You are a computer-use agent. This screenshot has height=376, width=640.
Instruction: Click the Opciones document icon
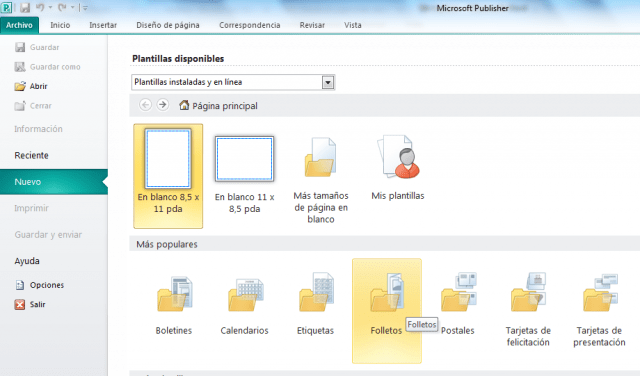coord(20,285)
